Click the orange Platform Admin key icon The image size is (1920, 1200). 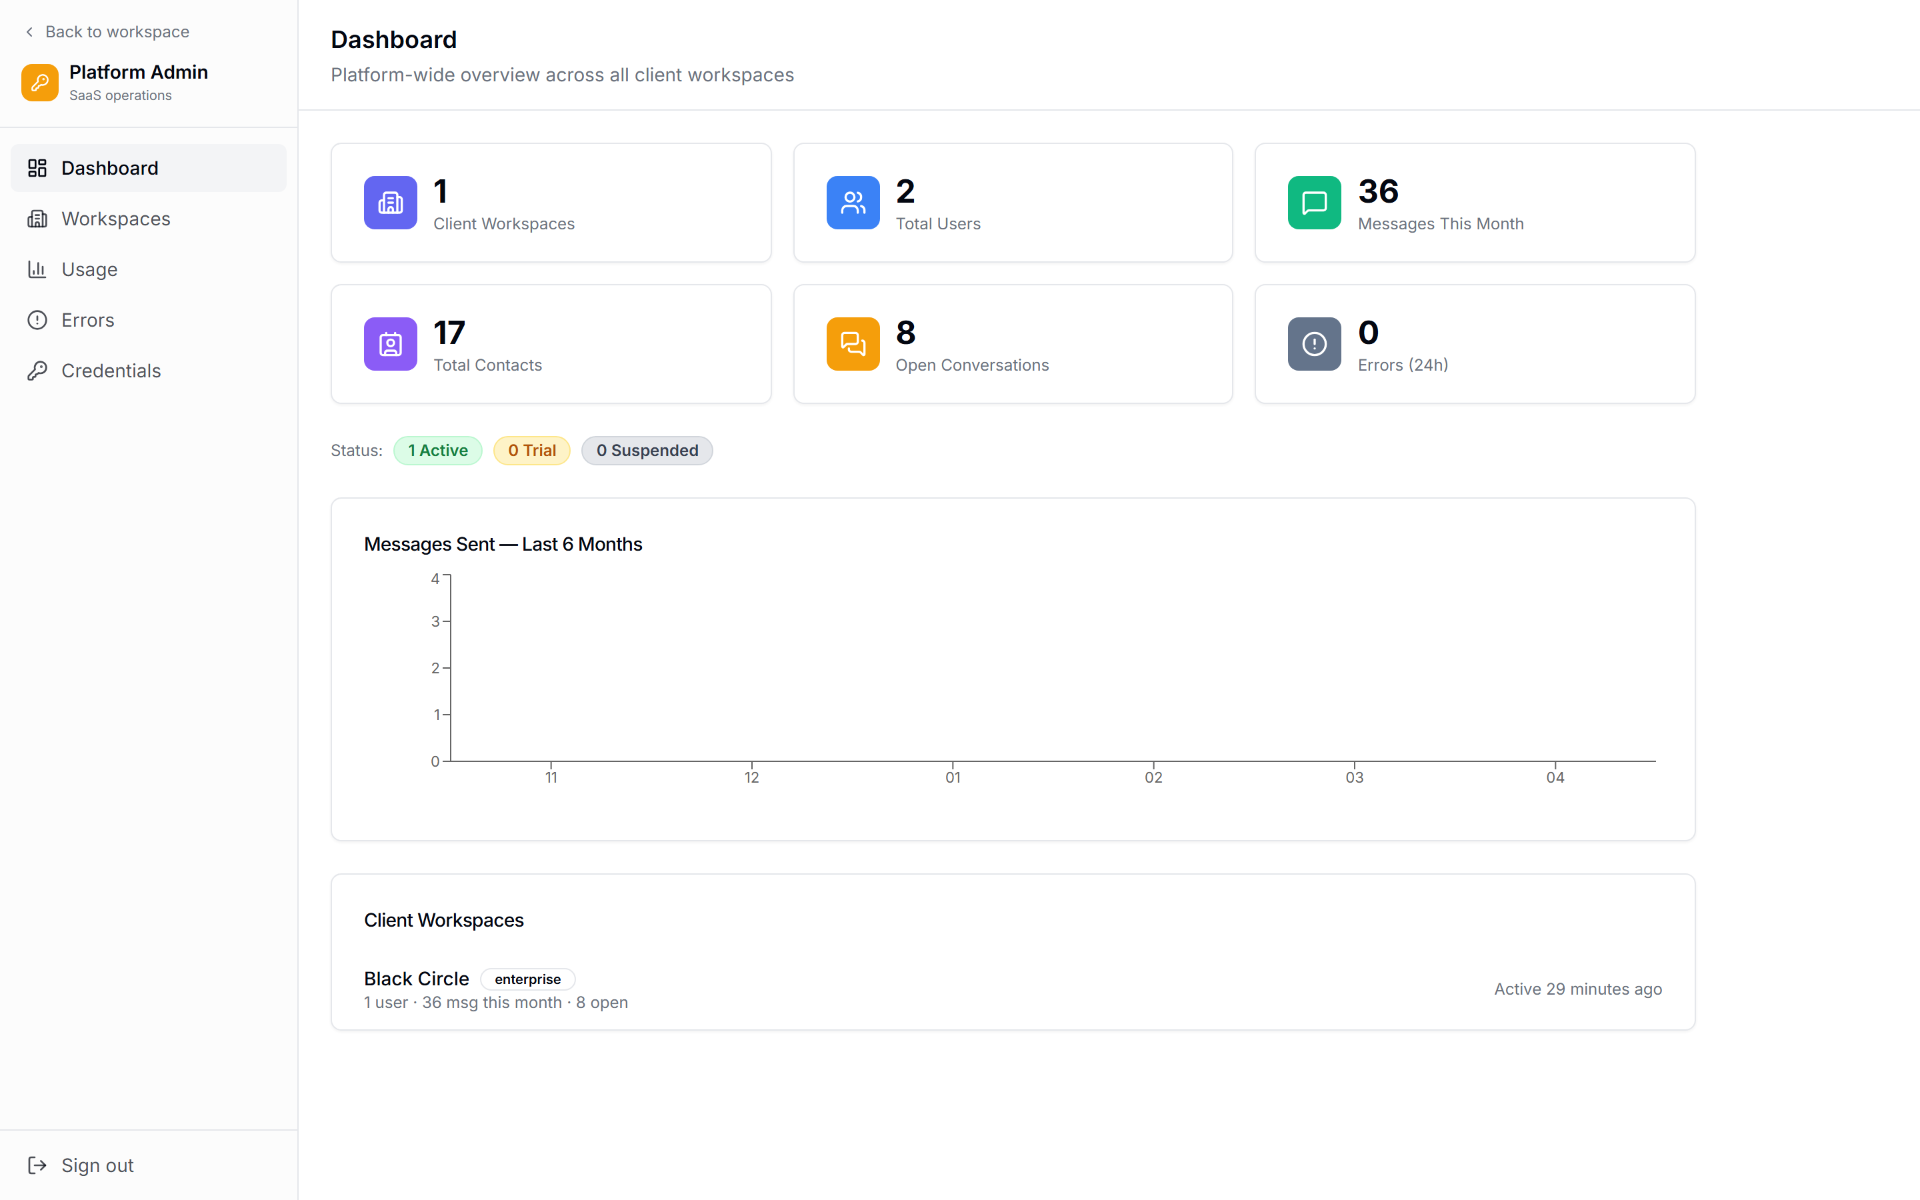click(40, 83)
